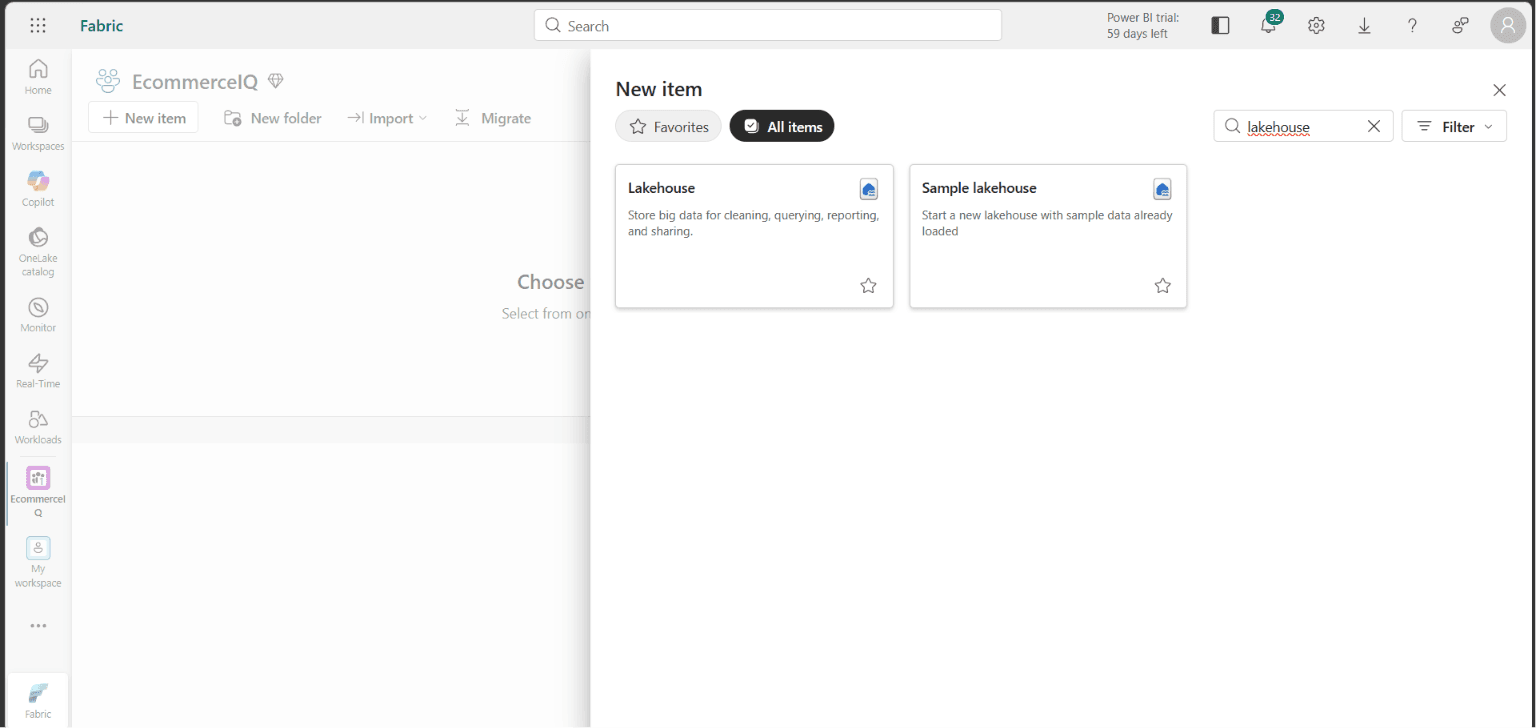Viewport: 1536px width, 728px height.
Task: Open OneLake catalog in the sidebar
Action: tap(38, 251)
